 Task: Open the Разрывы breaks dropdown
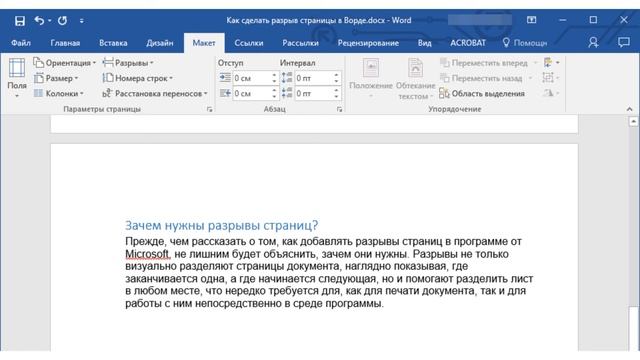tap(128, 63)
